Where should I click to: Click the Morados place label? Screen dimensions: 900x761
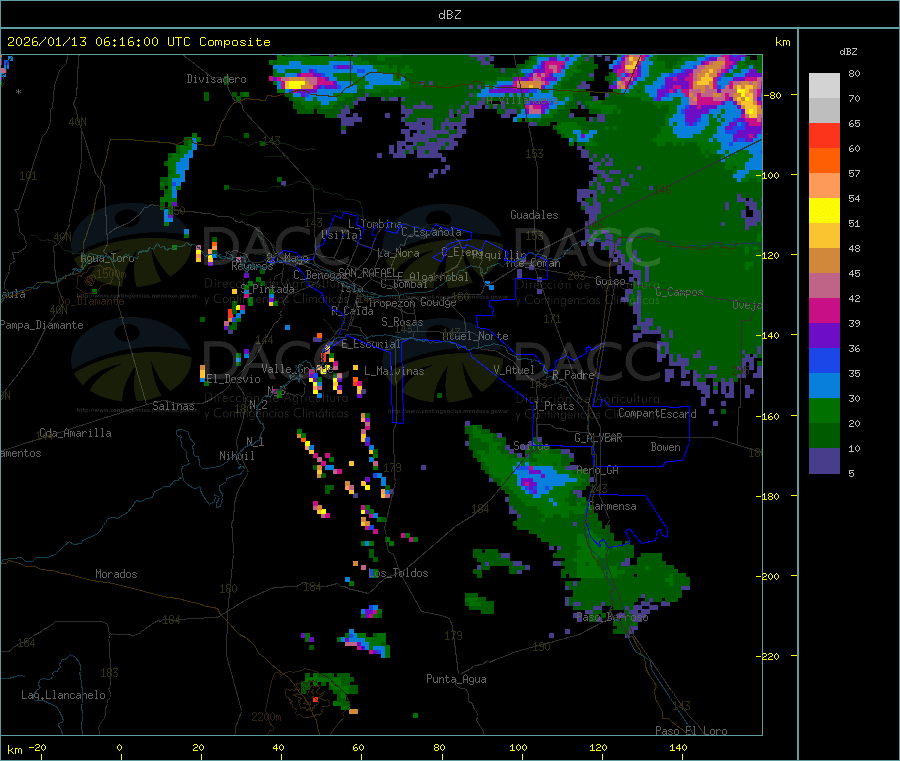coord(117,574)
